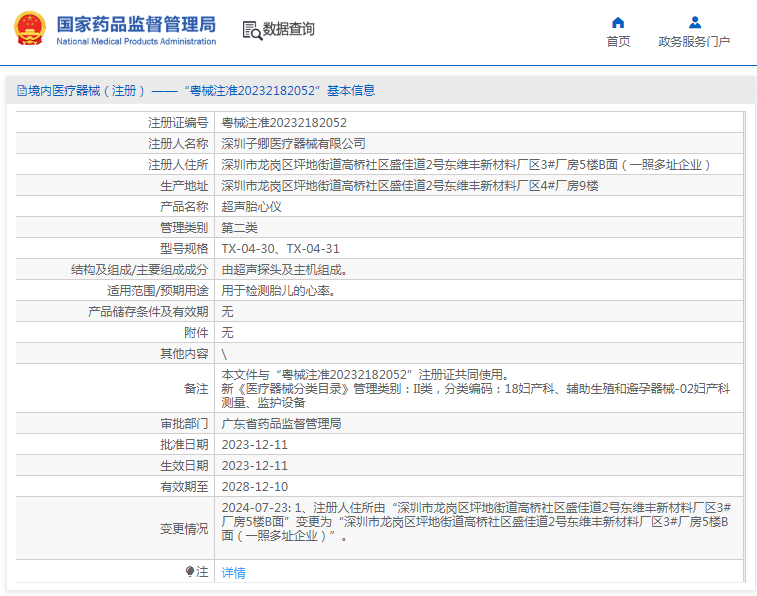Click the 批准日期 value 2023-12-11
Viewport: 757px width, 596px height.
point(254,444)
